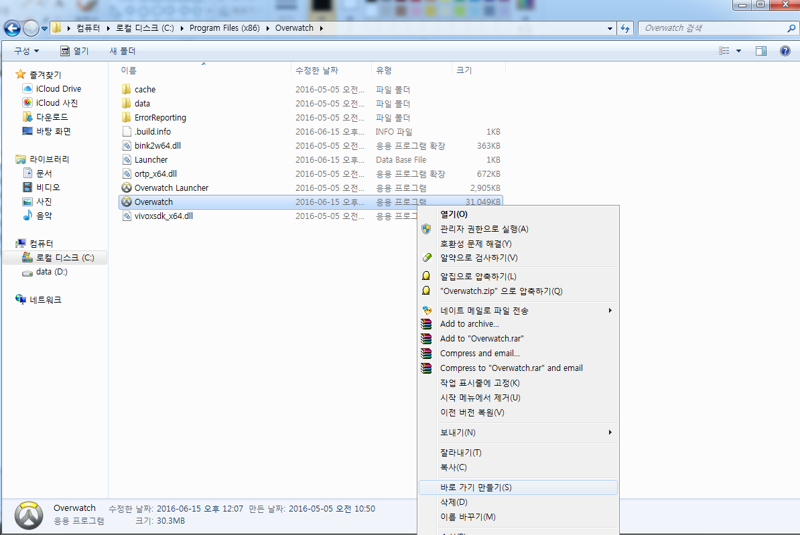Viewport: 800px width, 535px height.
Task: Click the change view icon
Action: (x=724, y=51)
